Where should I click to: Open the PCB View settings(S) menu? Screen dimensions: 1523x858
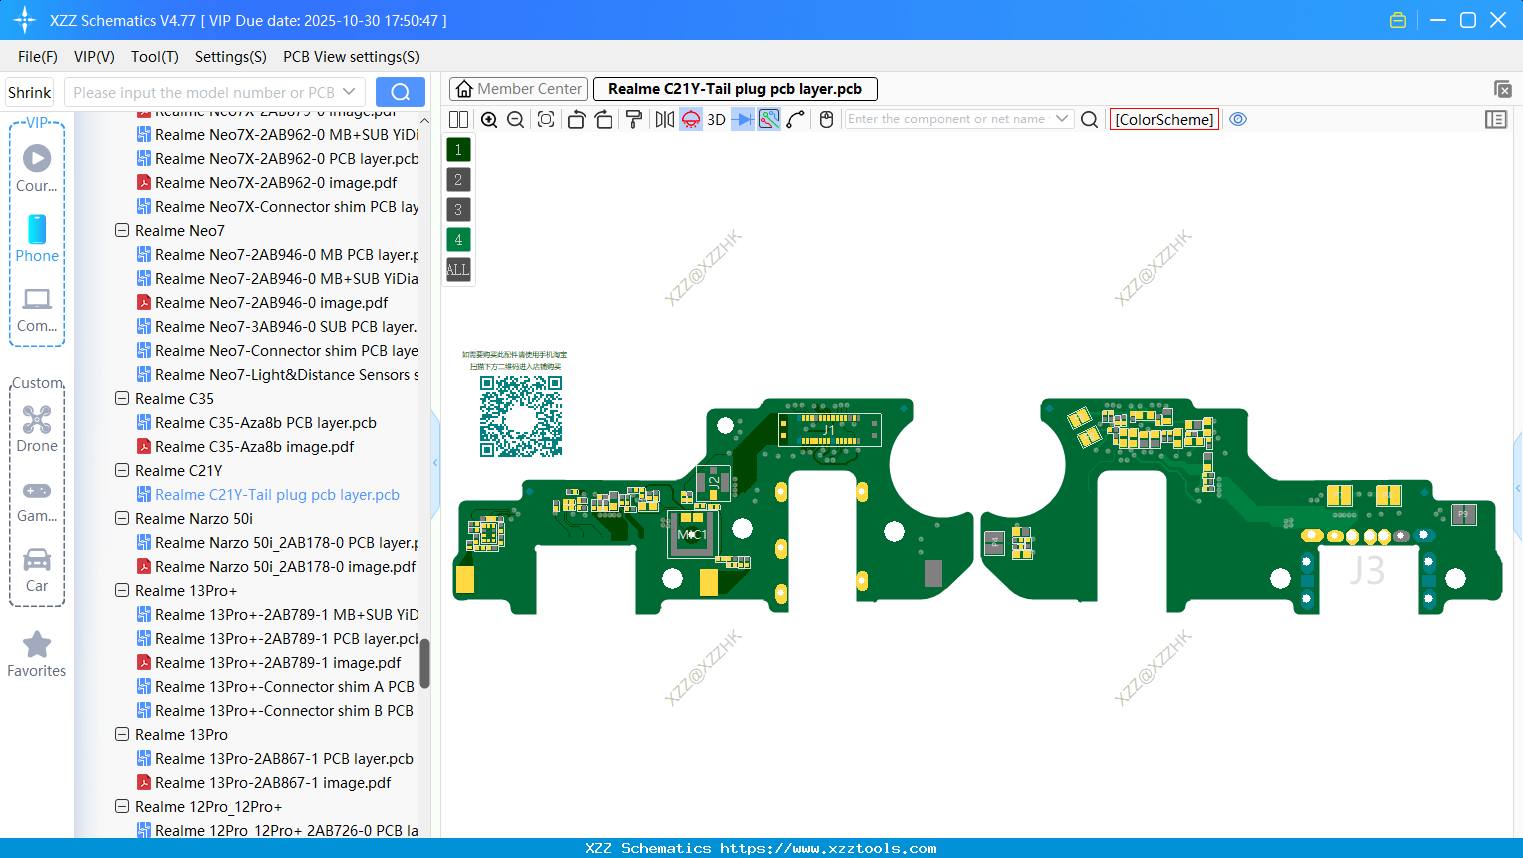(x=351, y=57)
